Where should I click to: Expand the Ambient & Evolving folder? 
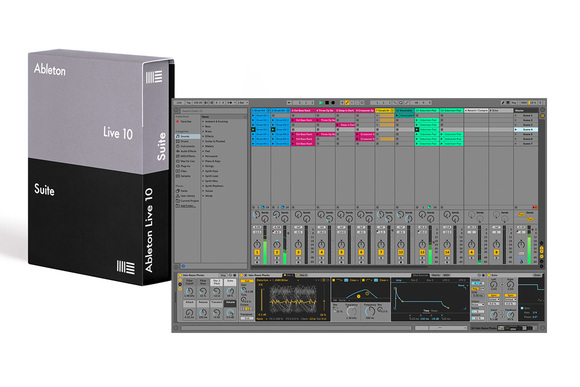[217, 121]
